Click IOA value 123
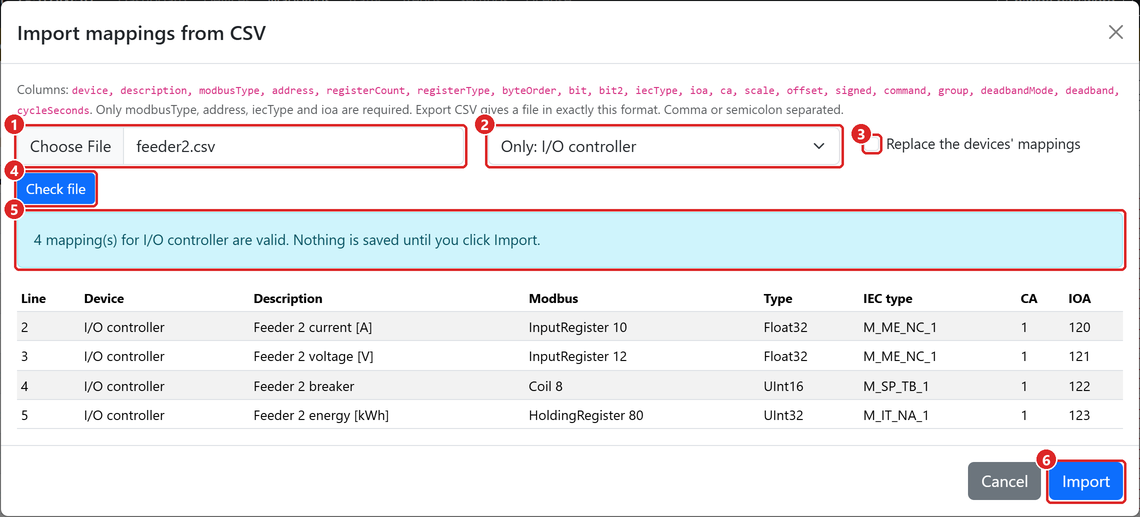 (1079, 415)
